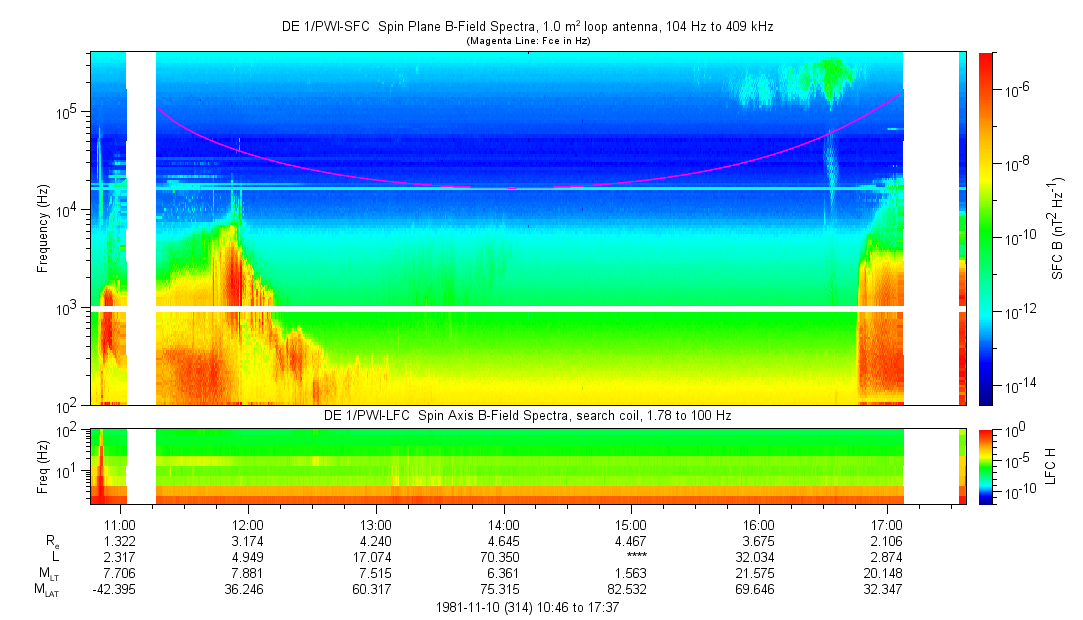Click the SFC spectra plot title
This screenshot has height=620, width=1083.
click(527, 27)
